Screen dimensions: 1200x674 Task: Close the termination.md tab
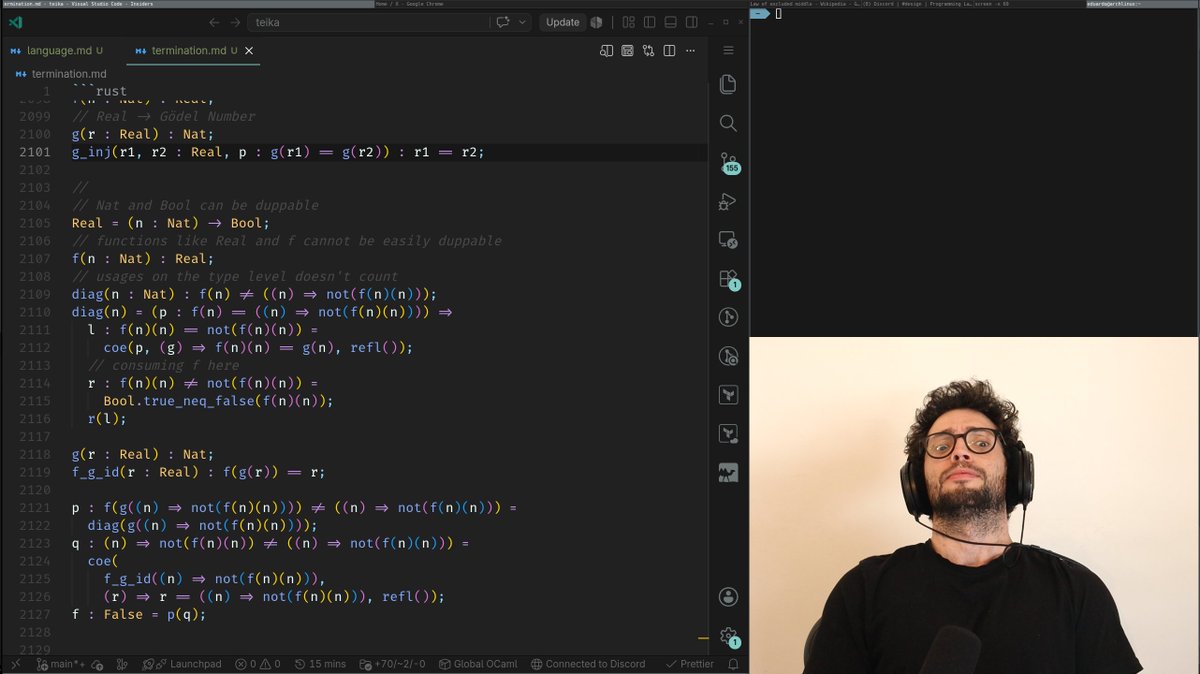[x=249, y=50]
